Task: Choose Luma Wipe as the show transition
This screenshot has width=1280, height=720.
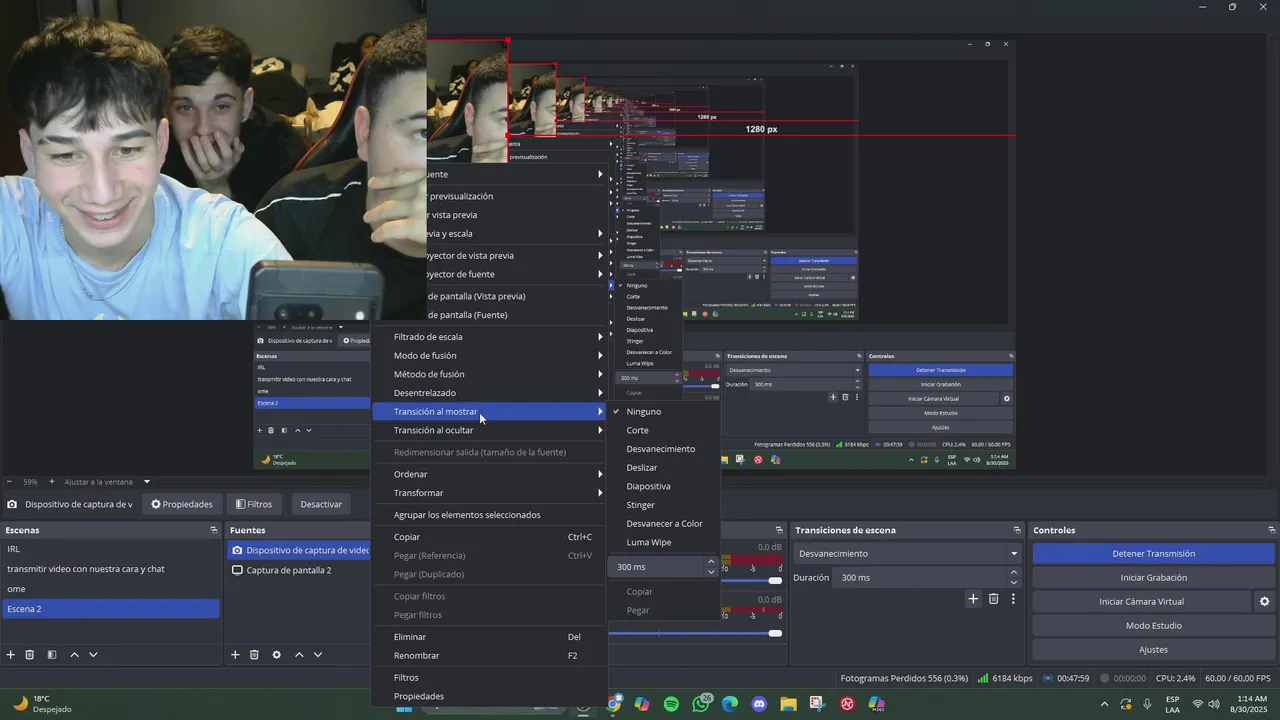Action: point(663,542)
